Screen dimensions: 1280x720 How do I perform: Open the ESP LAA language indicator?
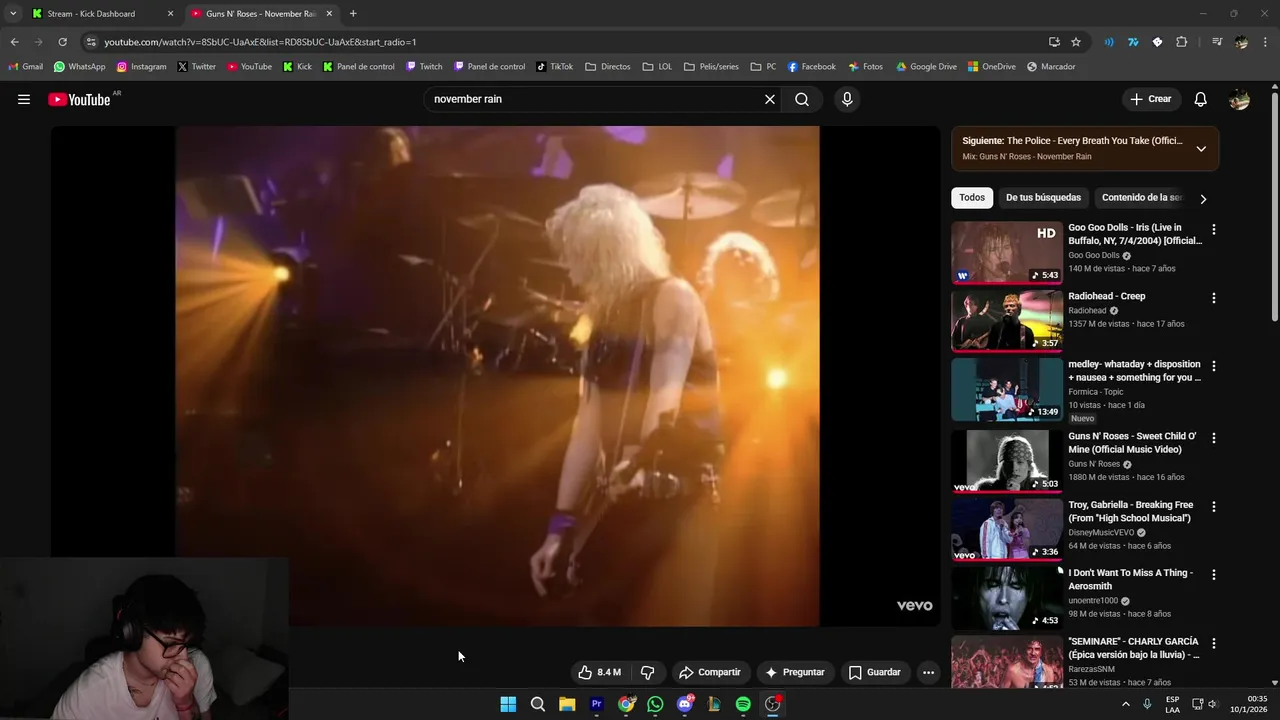point(1172,704)
